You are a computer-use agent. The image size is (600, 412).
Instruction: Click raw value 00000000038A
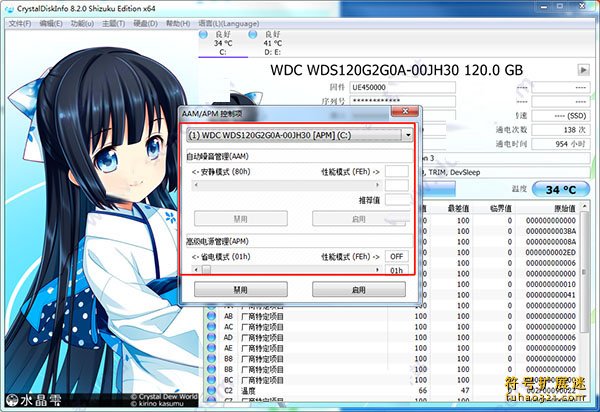coord(551,231)
